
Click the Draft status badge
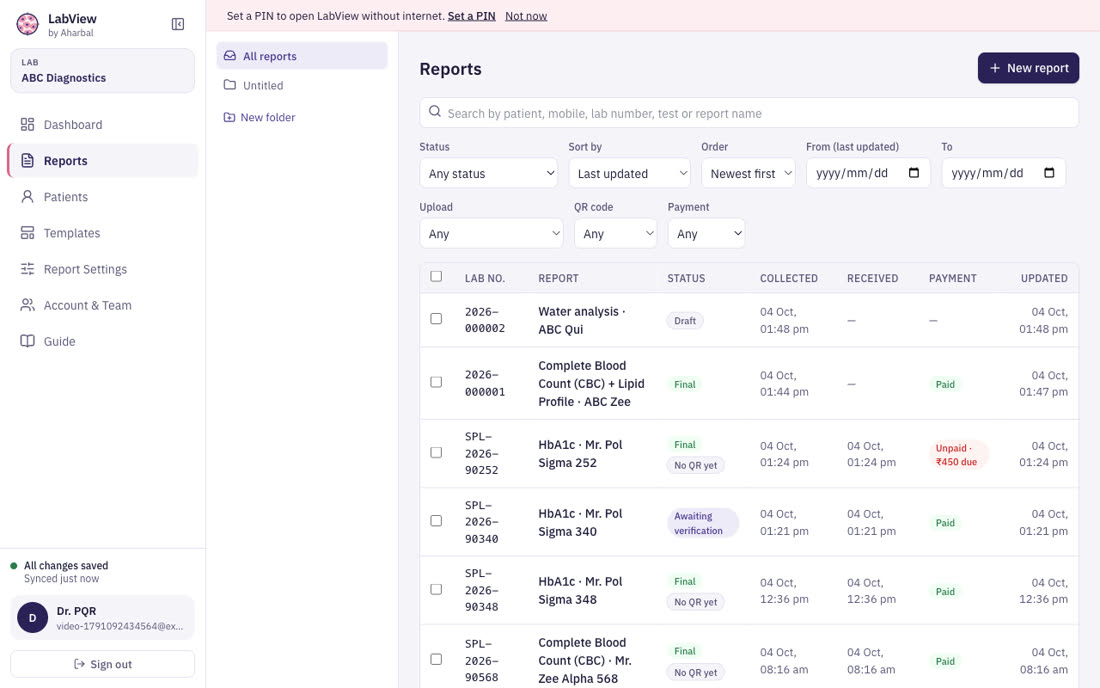point(685,321)
